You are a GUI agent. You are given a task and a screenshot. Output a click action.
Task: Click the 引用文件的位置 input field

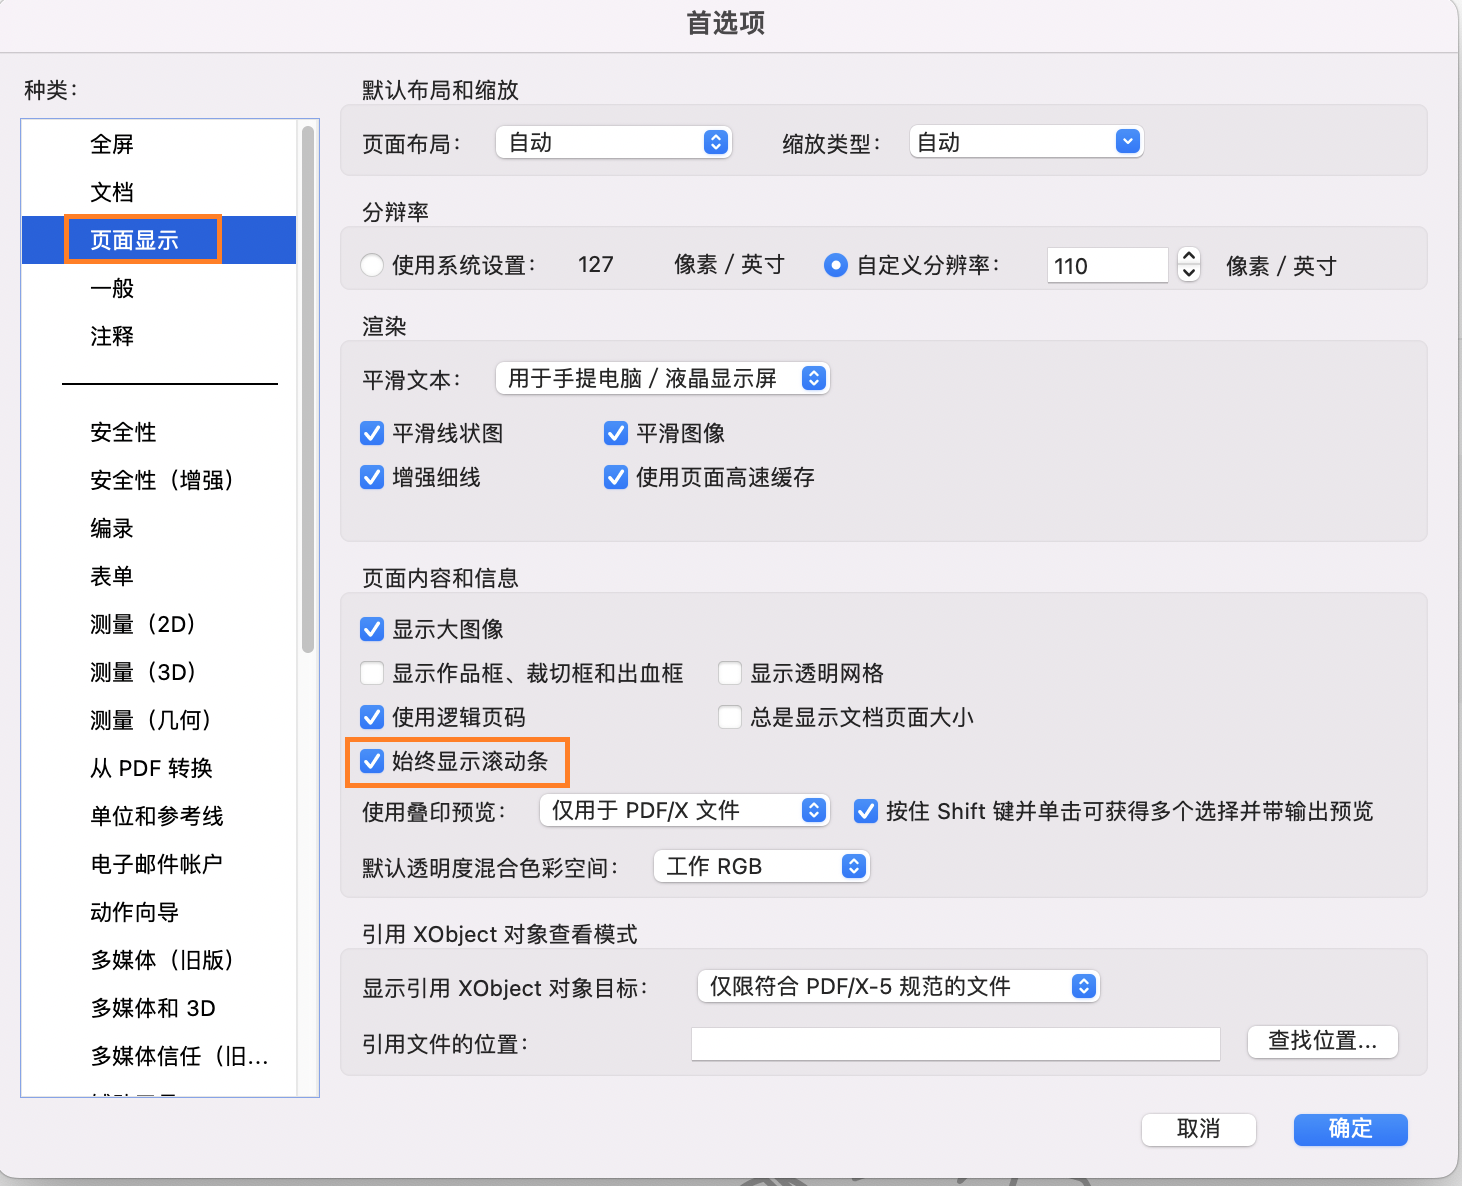(954, 1043)
